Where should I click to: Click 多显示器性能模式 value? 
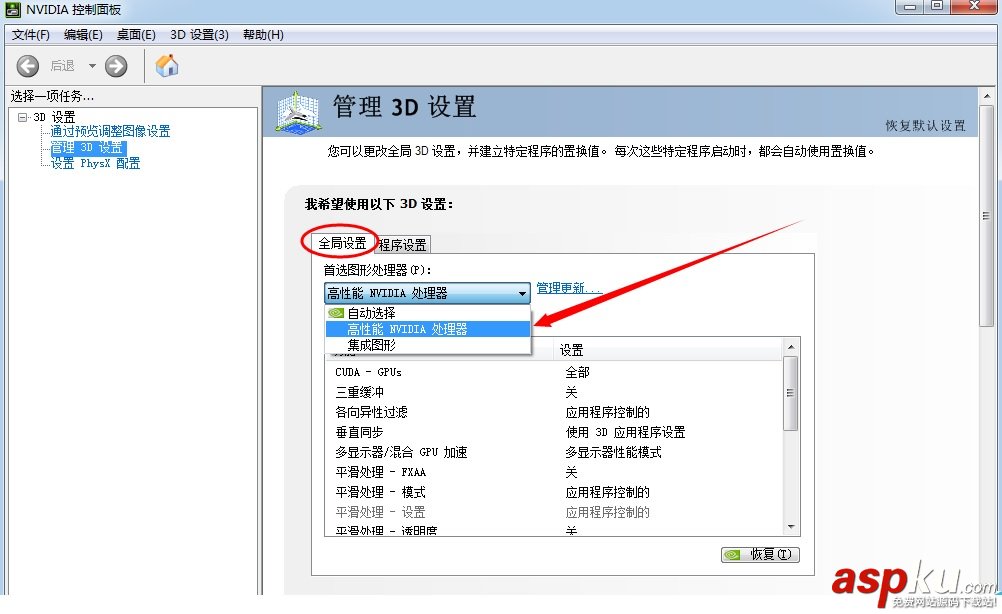coord(613,452)
